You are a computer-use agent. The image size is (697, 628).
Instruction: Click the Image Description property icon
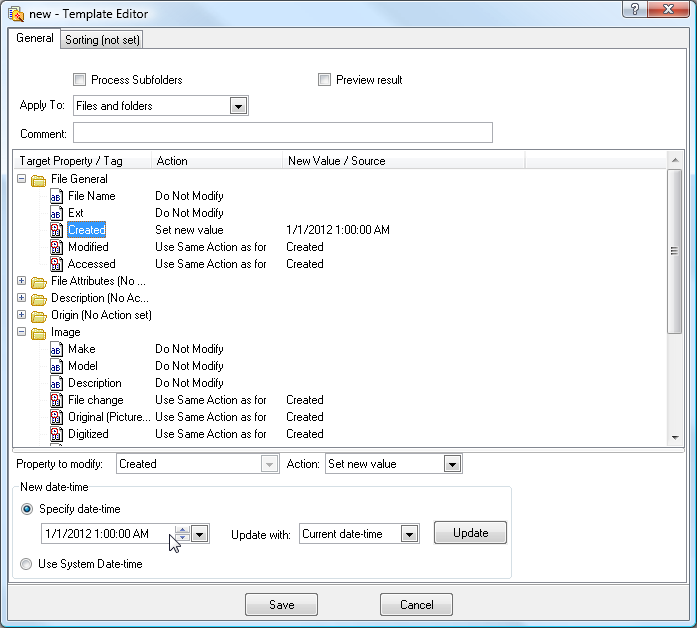[56, 383]
